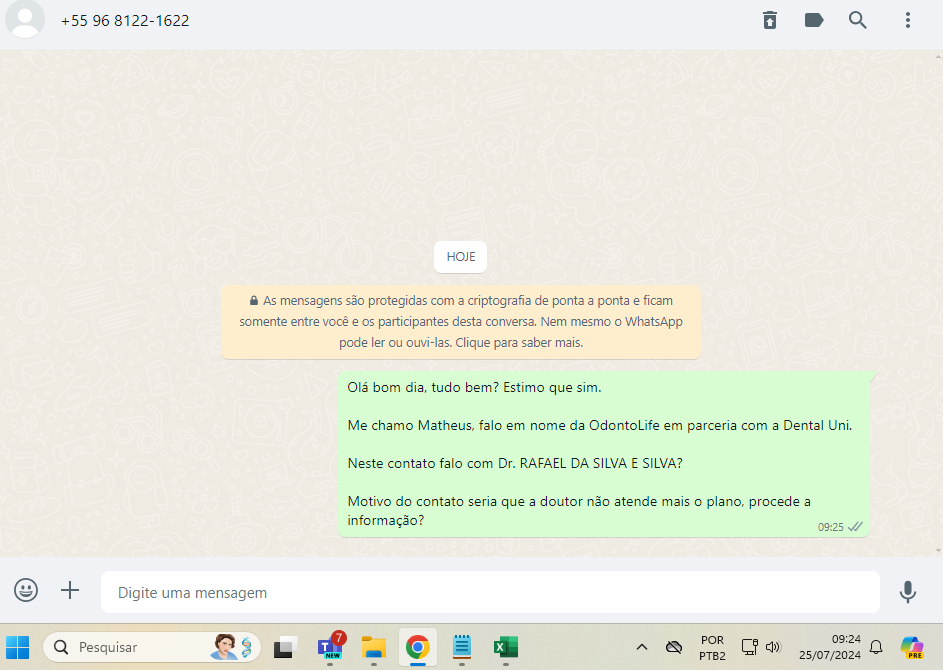The image size is (943, 670).
Task: Open the network display tray icon
Action: click(x=749, y=647)
